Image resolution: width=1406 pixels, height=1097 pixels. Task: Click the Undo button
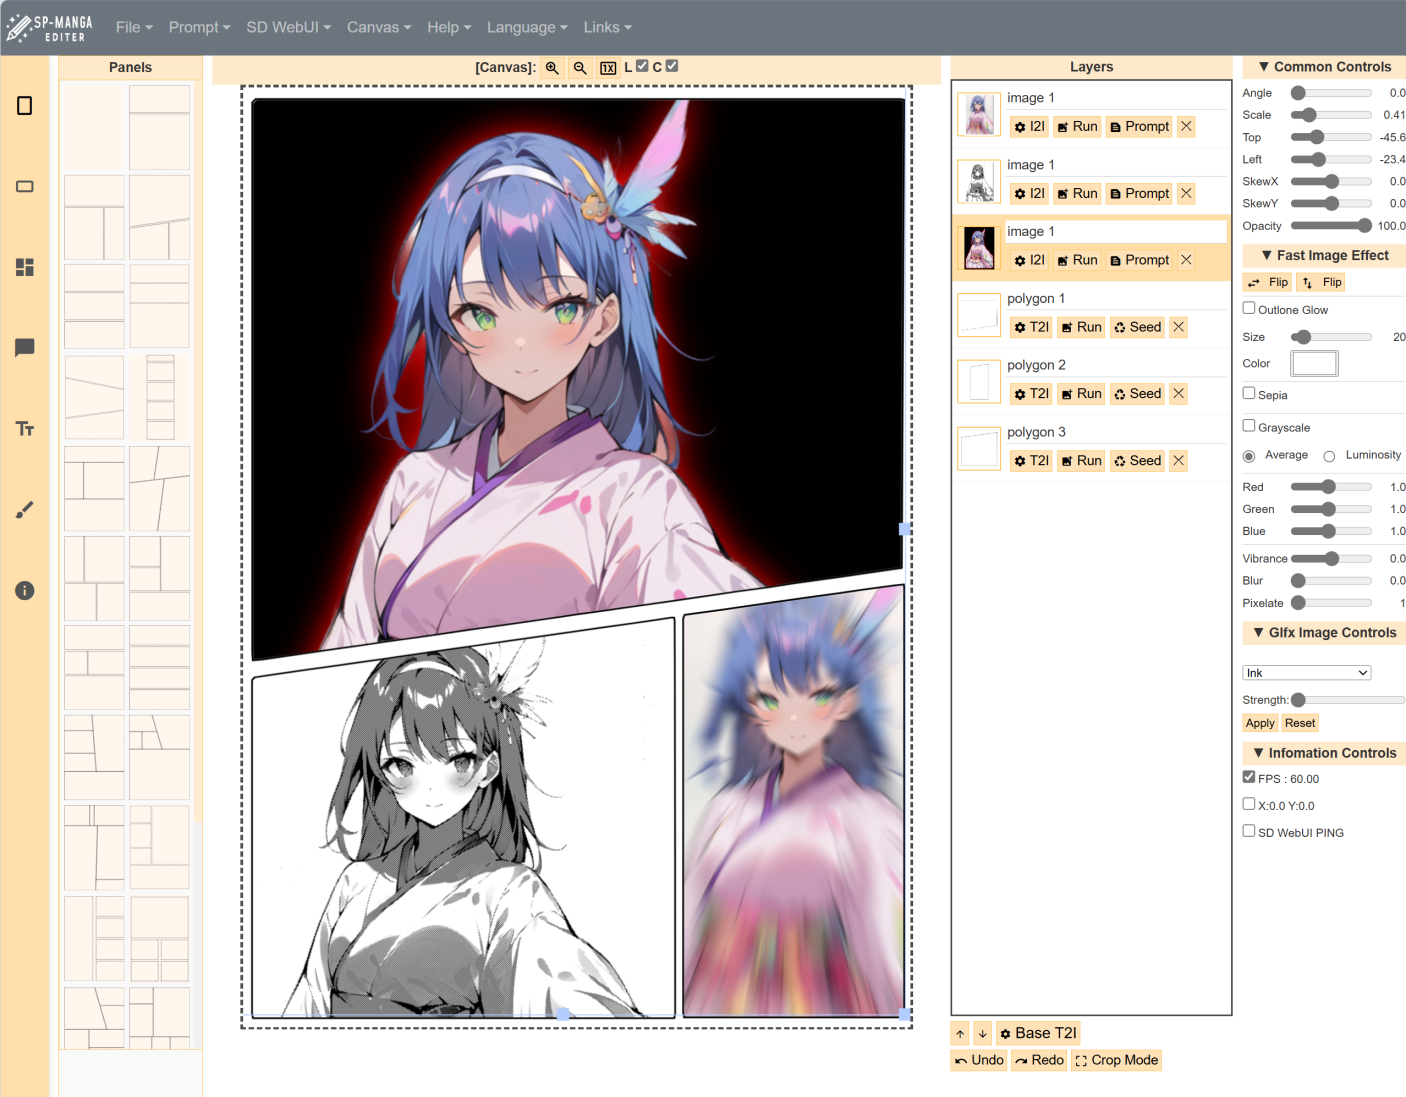[979, 1060]
